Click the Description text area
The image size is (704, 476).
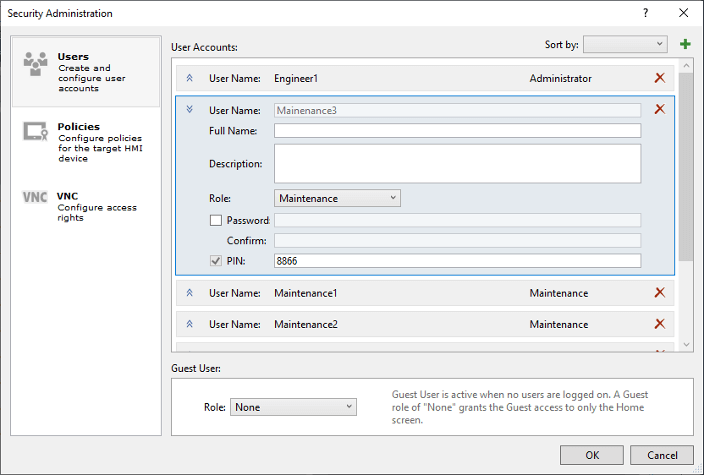pos(458,163)
